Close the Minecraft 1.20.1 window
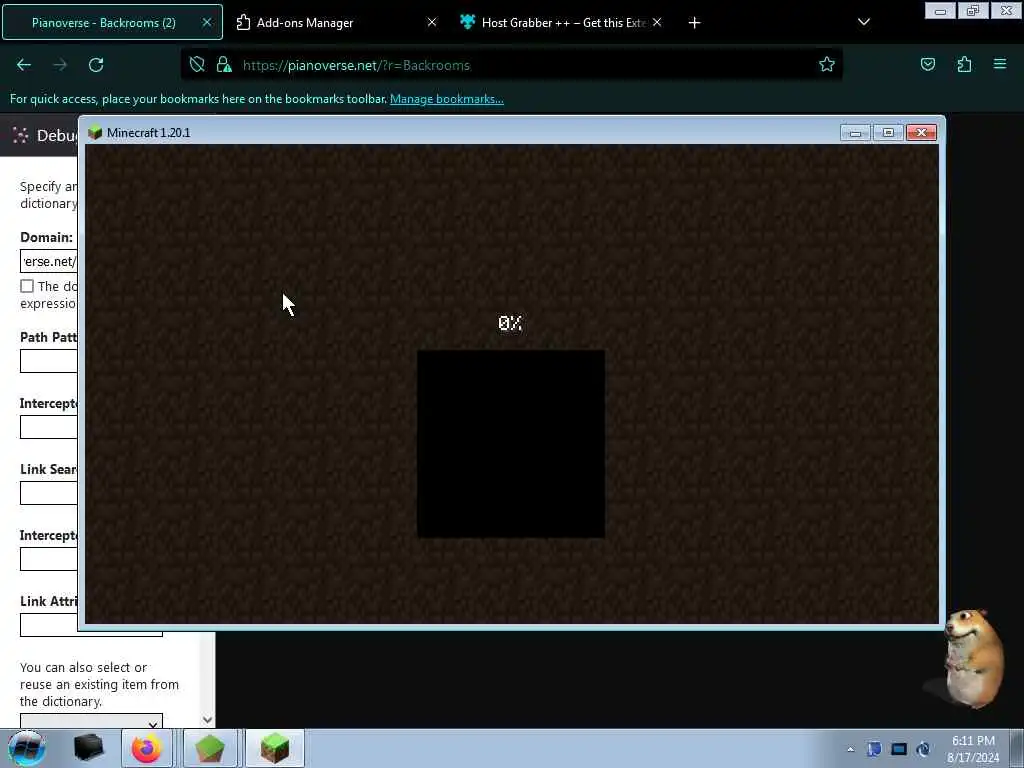Image resolution: width=1024 pixels, height=768 pixels. [921, 133]
